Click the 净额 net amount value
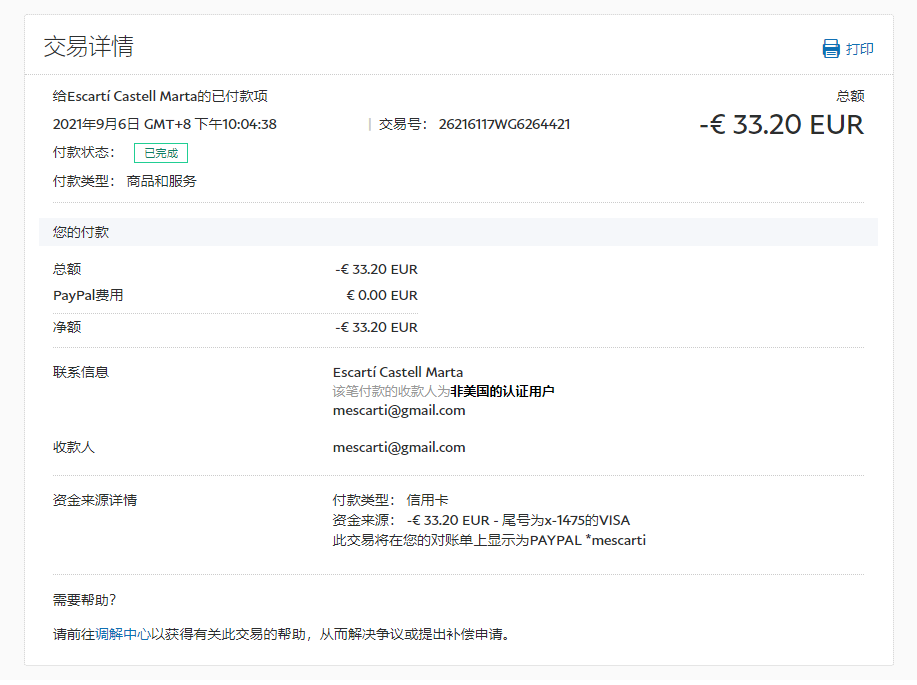Screen dimensions: 917x685 [x=376, y=327]
